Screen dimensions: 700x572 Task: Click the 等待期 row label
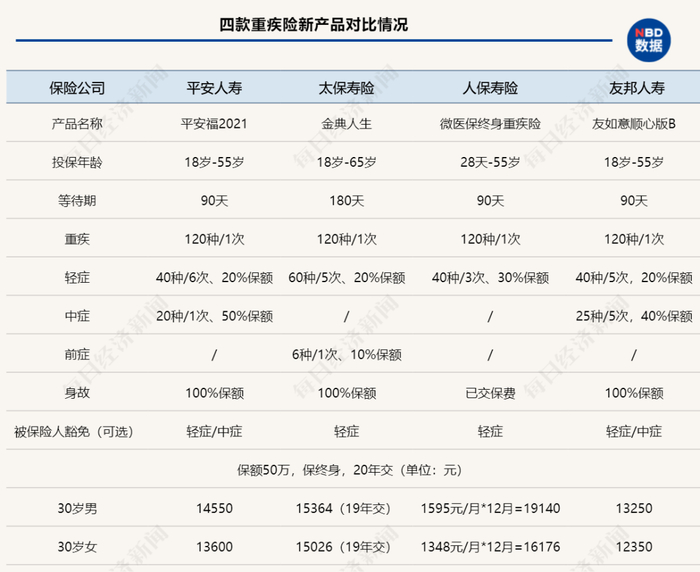click(77, 200)
